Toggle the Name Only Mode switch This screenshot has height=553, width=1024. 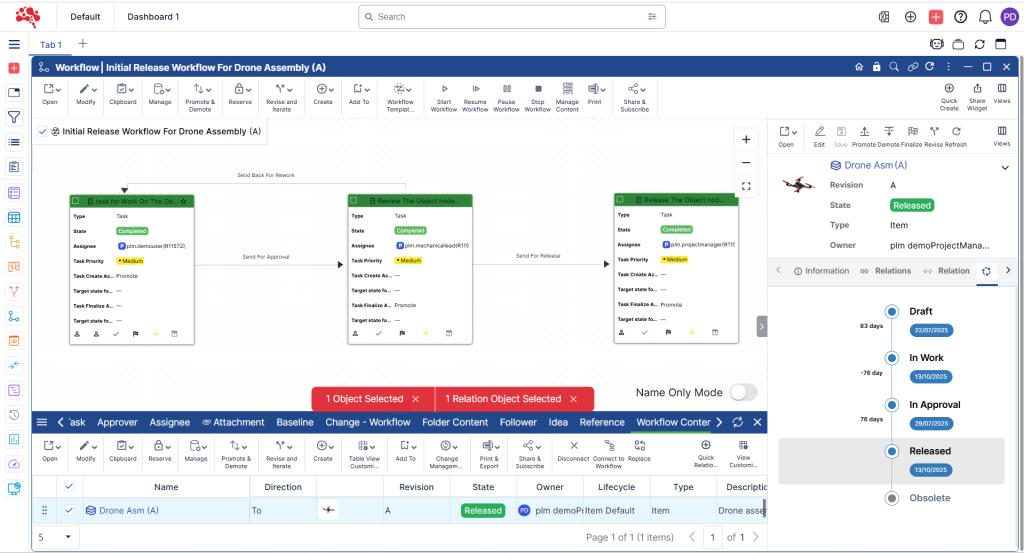(x=743, y=393)
